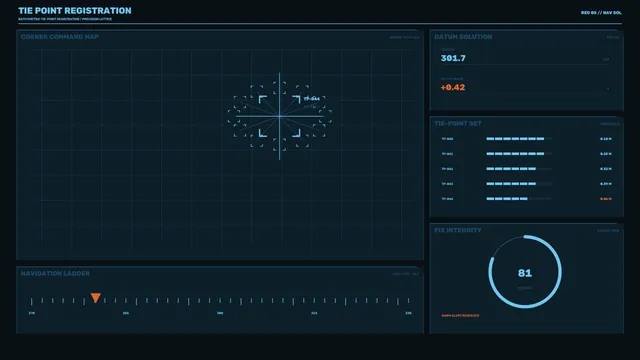Screen dimensions: 640x360
Task: Click the segmented bar in the TP-044 row
Action: coord(519,199)
